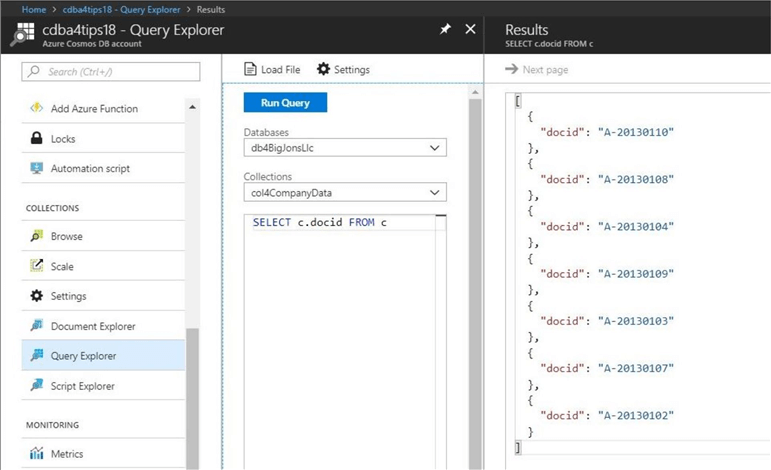Viewport: 771px width, 470px height.
Task: Open the Collections dropdown col4CompanyData
Action: (345, 192)
